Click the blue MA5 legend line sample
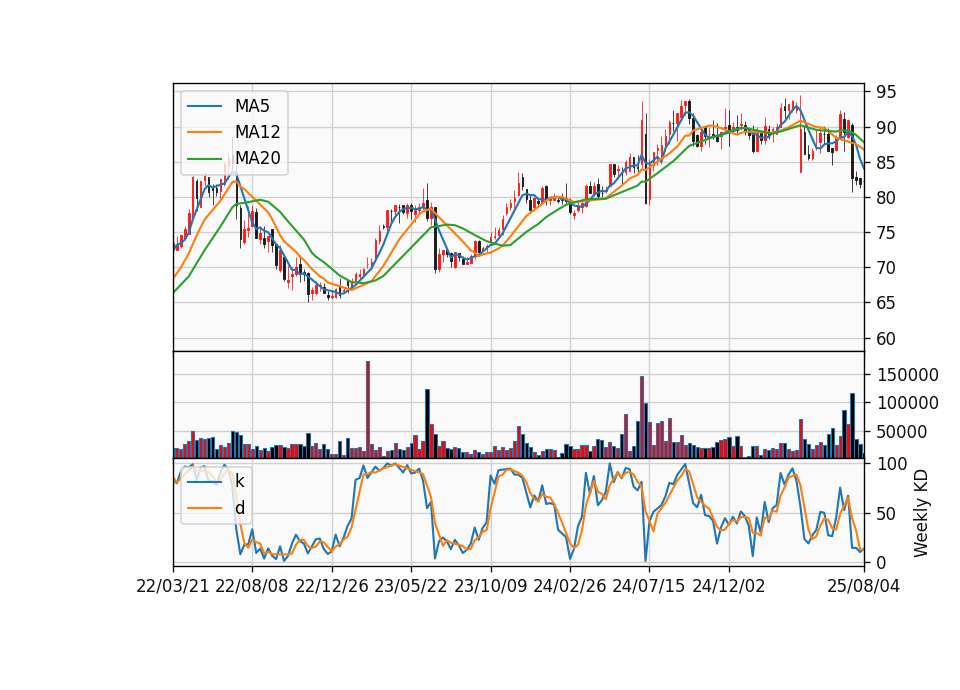Screen dimensions: 960x690 pyautogui.click(x=204, y=106)
